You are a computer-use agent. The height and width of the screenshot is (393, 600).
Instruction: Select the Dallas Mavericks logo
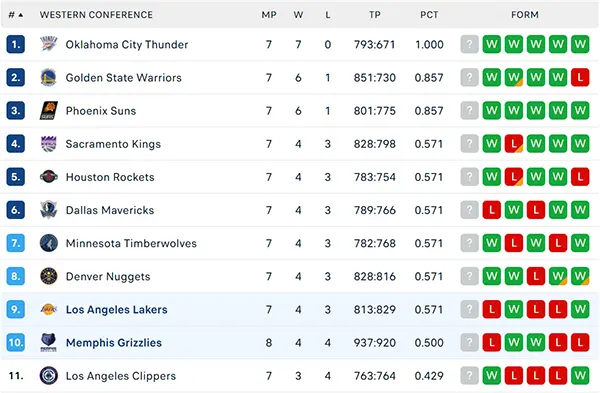coord(49,210)
